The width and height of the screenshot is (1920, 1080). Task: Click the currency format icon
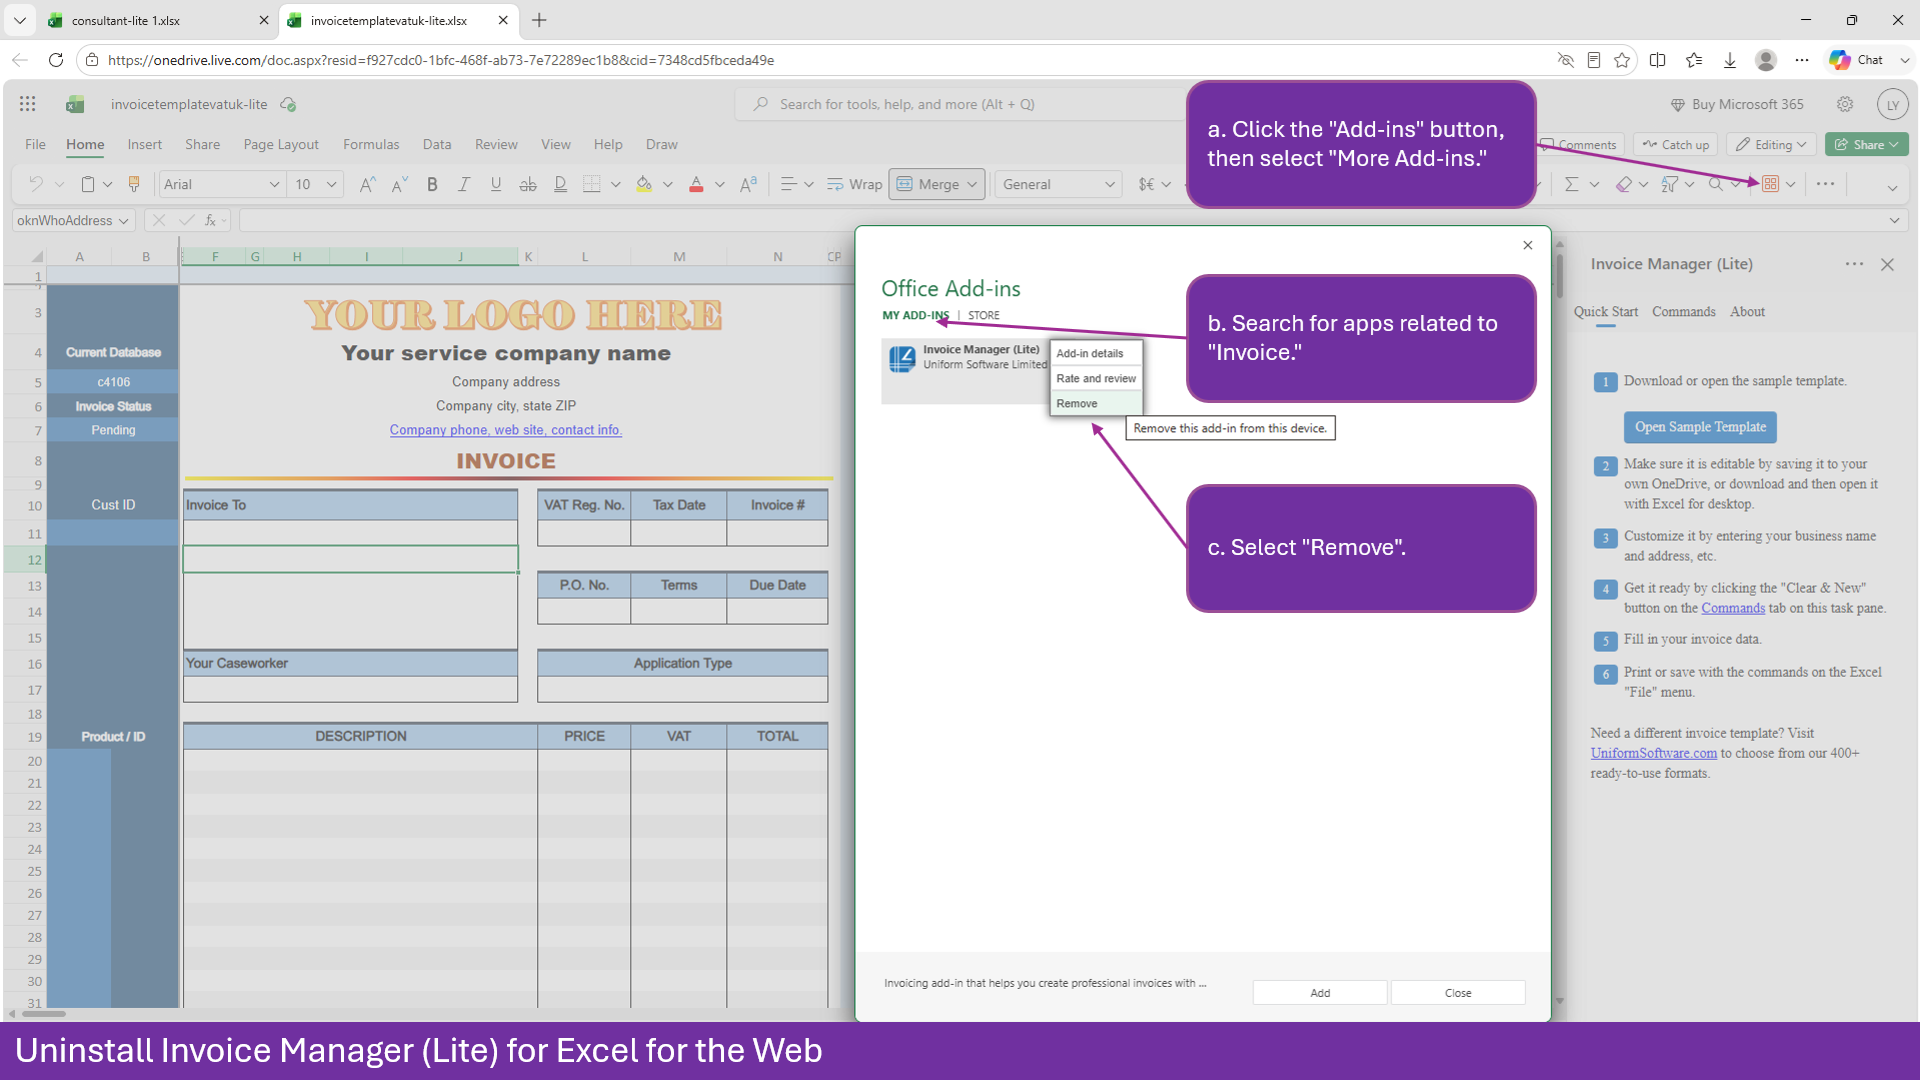click(x=1146, y=184)
